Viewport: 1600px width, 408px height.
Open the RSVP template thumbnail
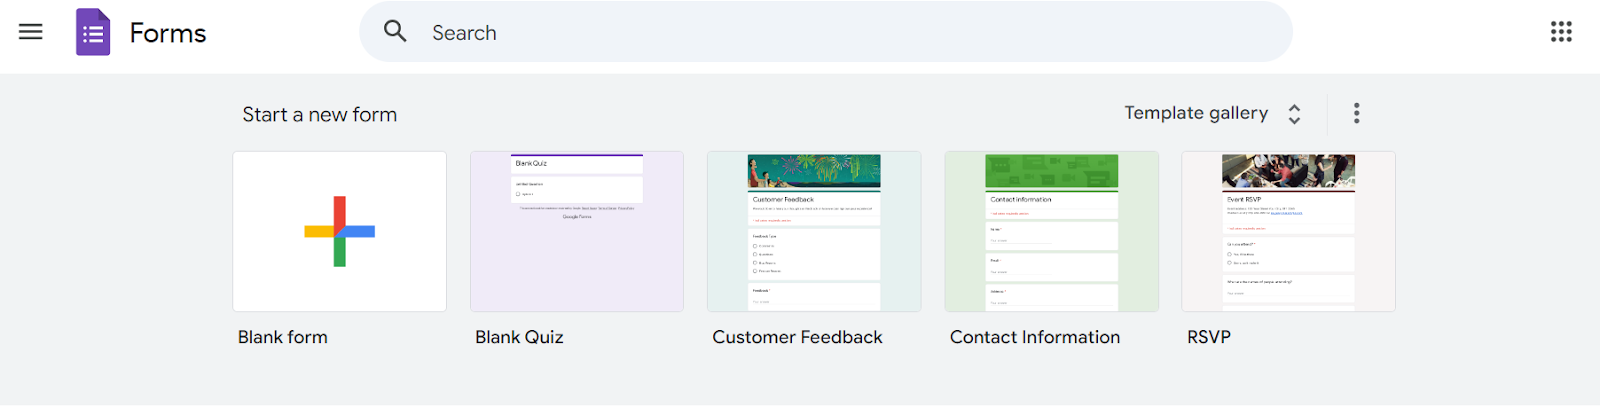pos(1288,231)
